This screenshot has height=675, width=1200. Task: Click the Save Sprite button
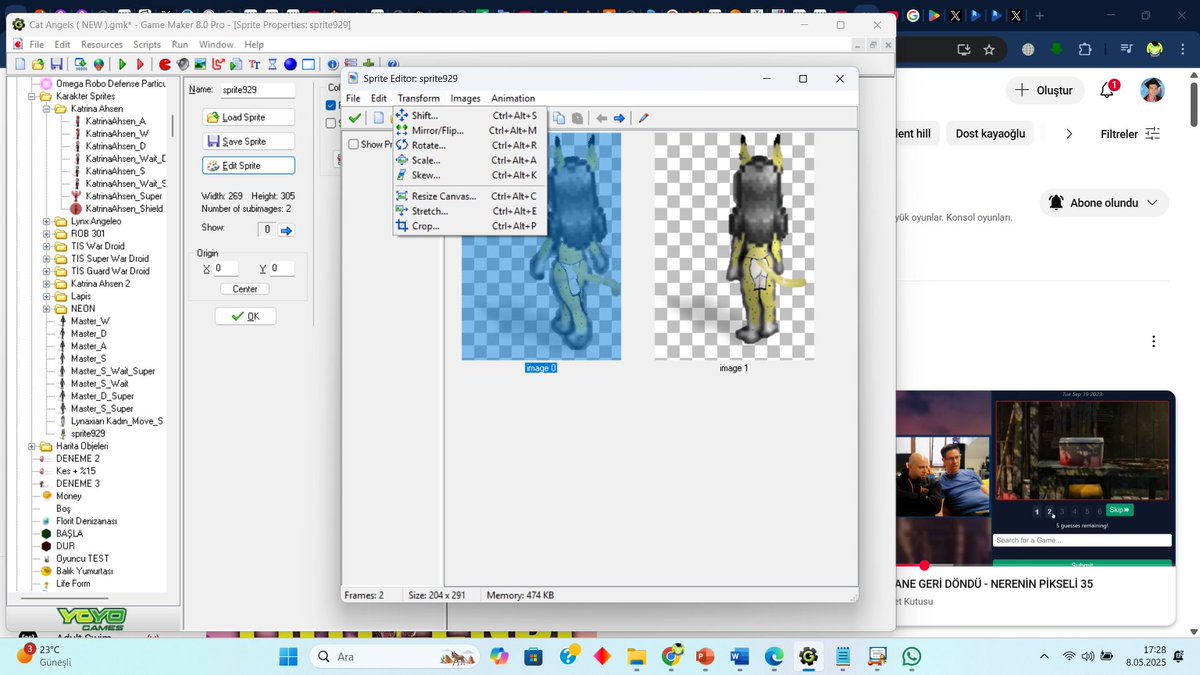(248, 141)
